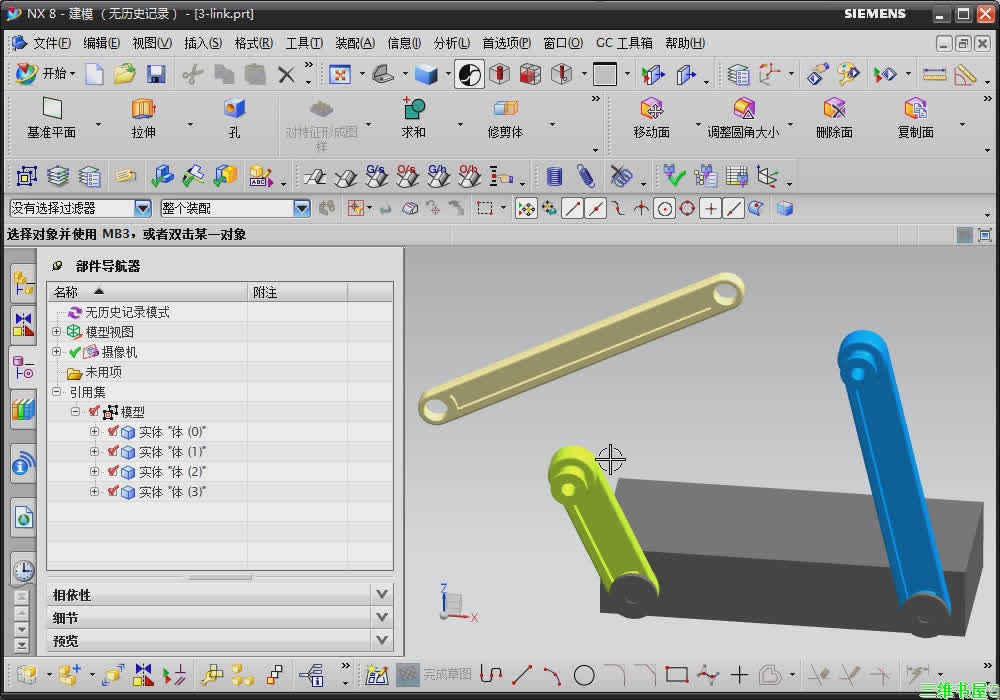Open the 装配(A) menu
Image resolution: width=1000 pixels, height=700 pixels.
point(355,43)
